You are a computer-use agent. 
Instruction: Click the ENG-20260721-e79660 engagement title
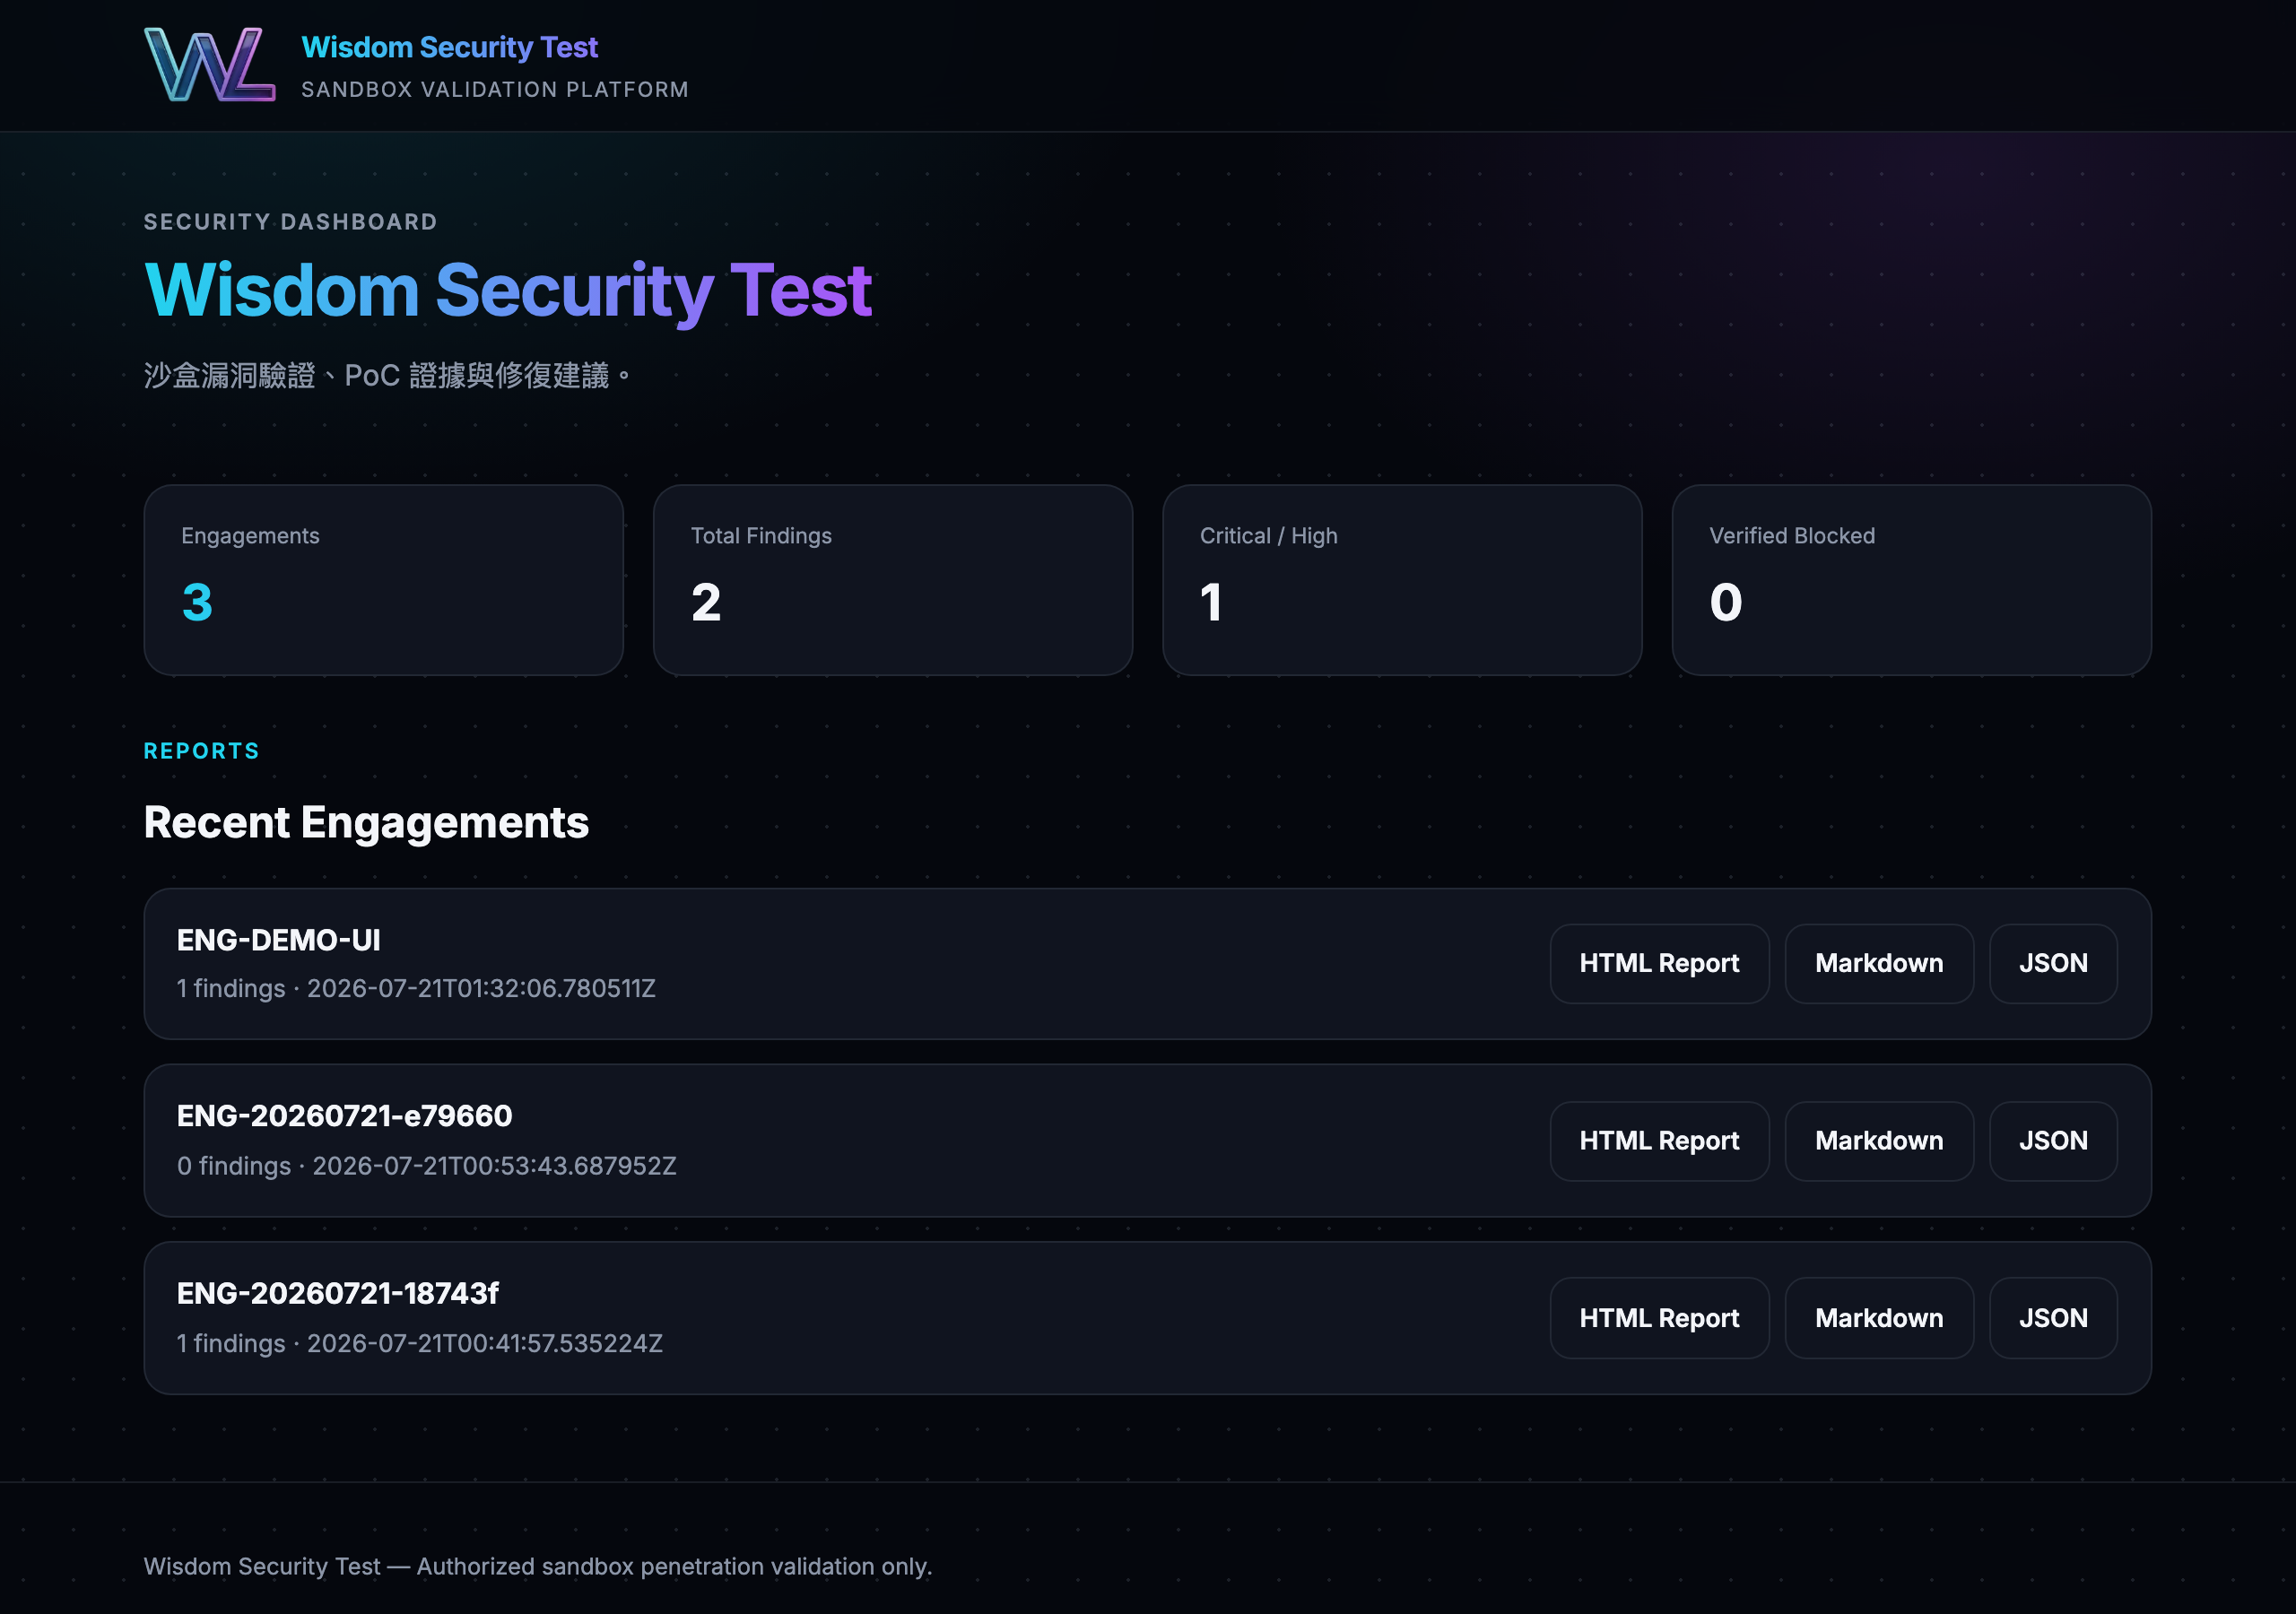(345, 1116)
